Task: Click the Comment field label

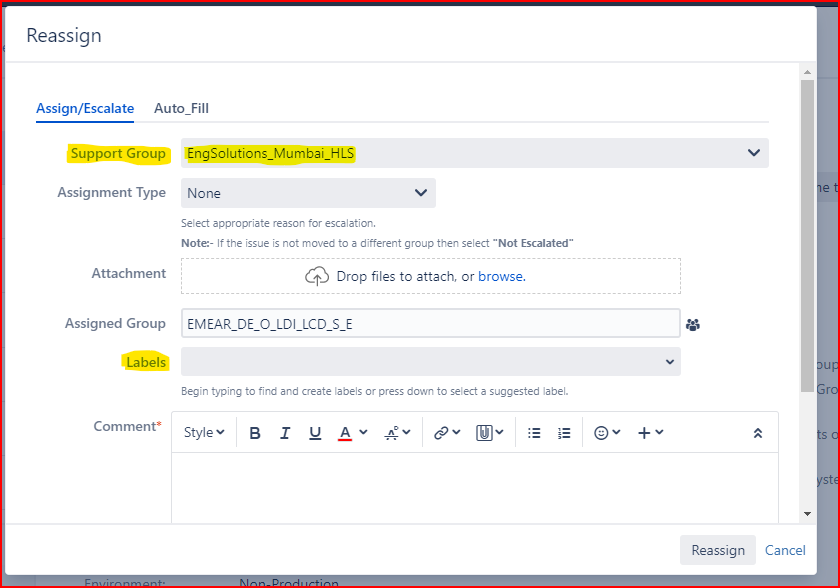Action: pyautogui.click(x=127, y=426)
